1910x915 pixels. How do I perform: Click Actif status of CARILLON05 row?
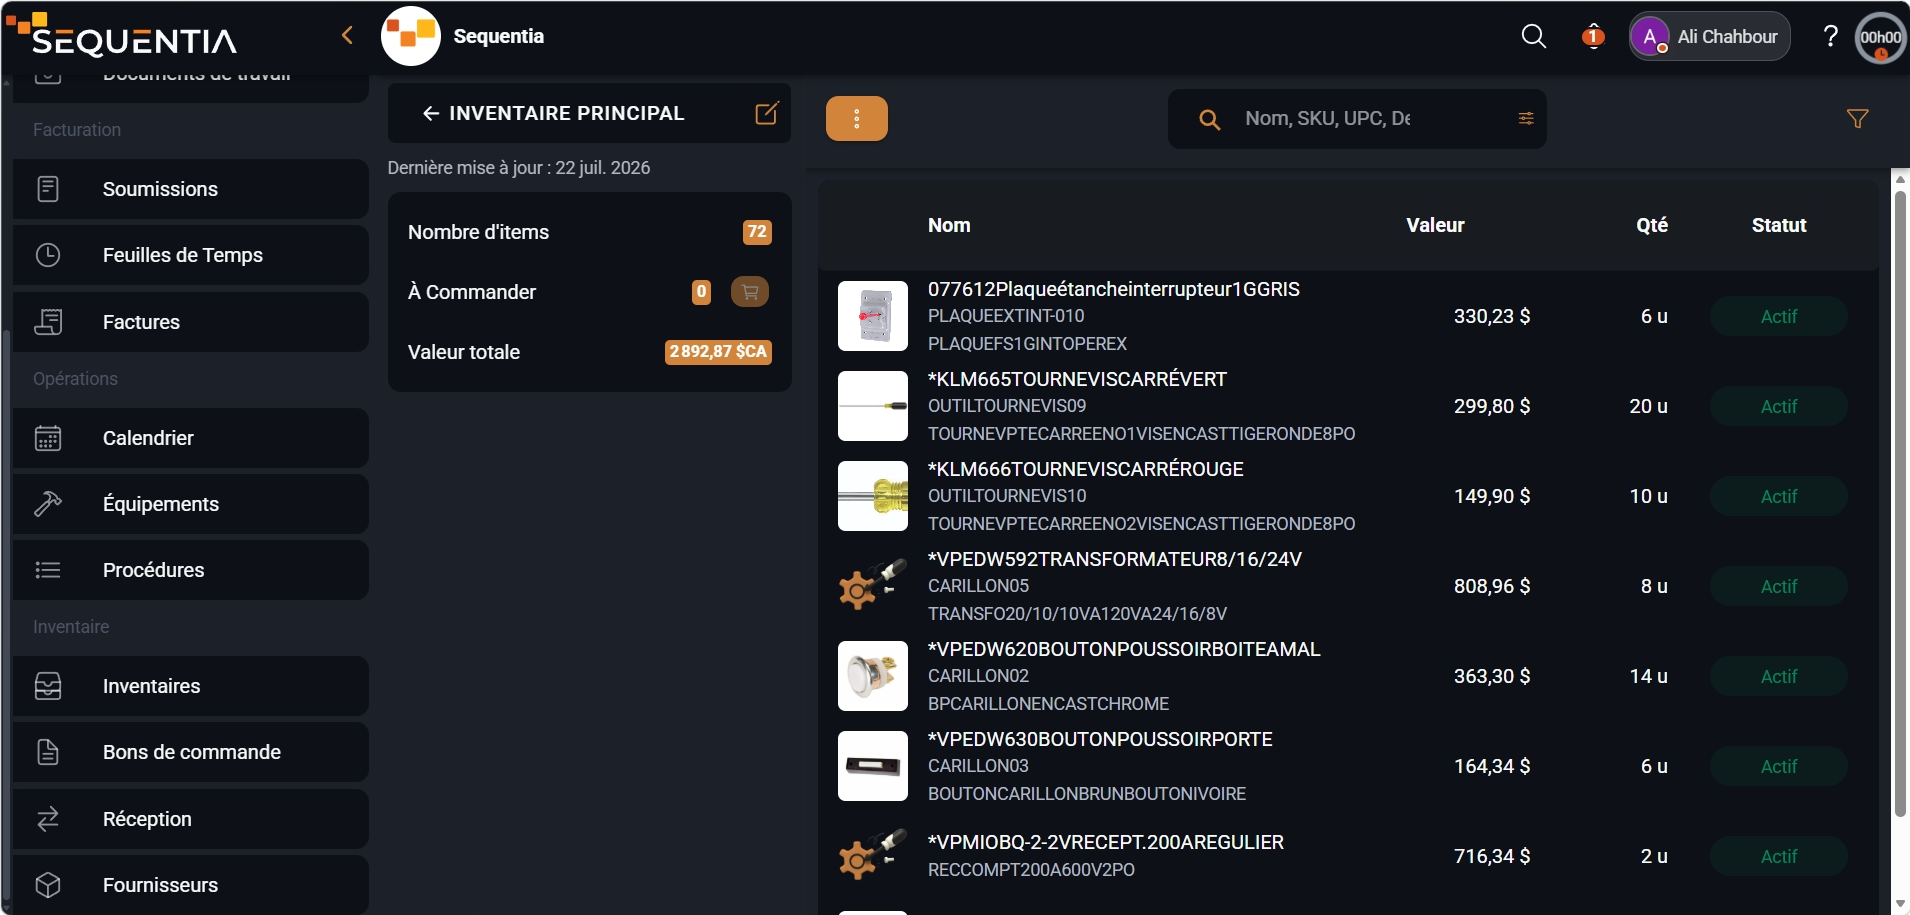pos(1779,586)
